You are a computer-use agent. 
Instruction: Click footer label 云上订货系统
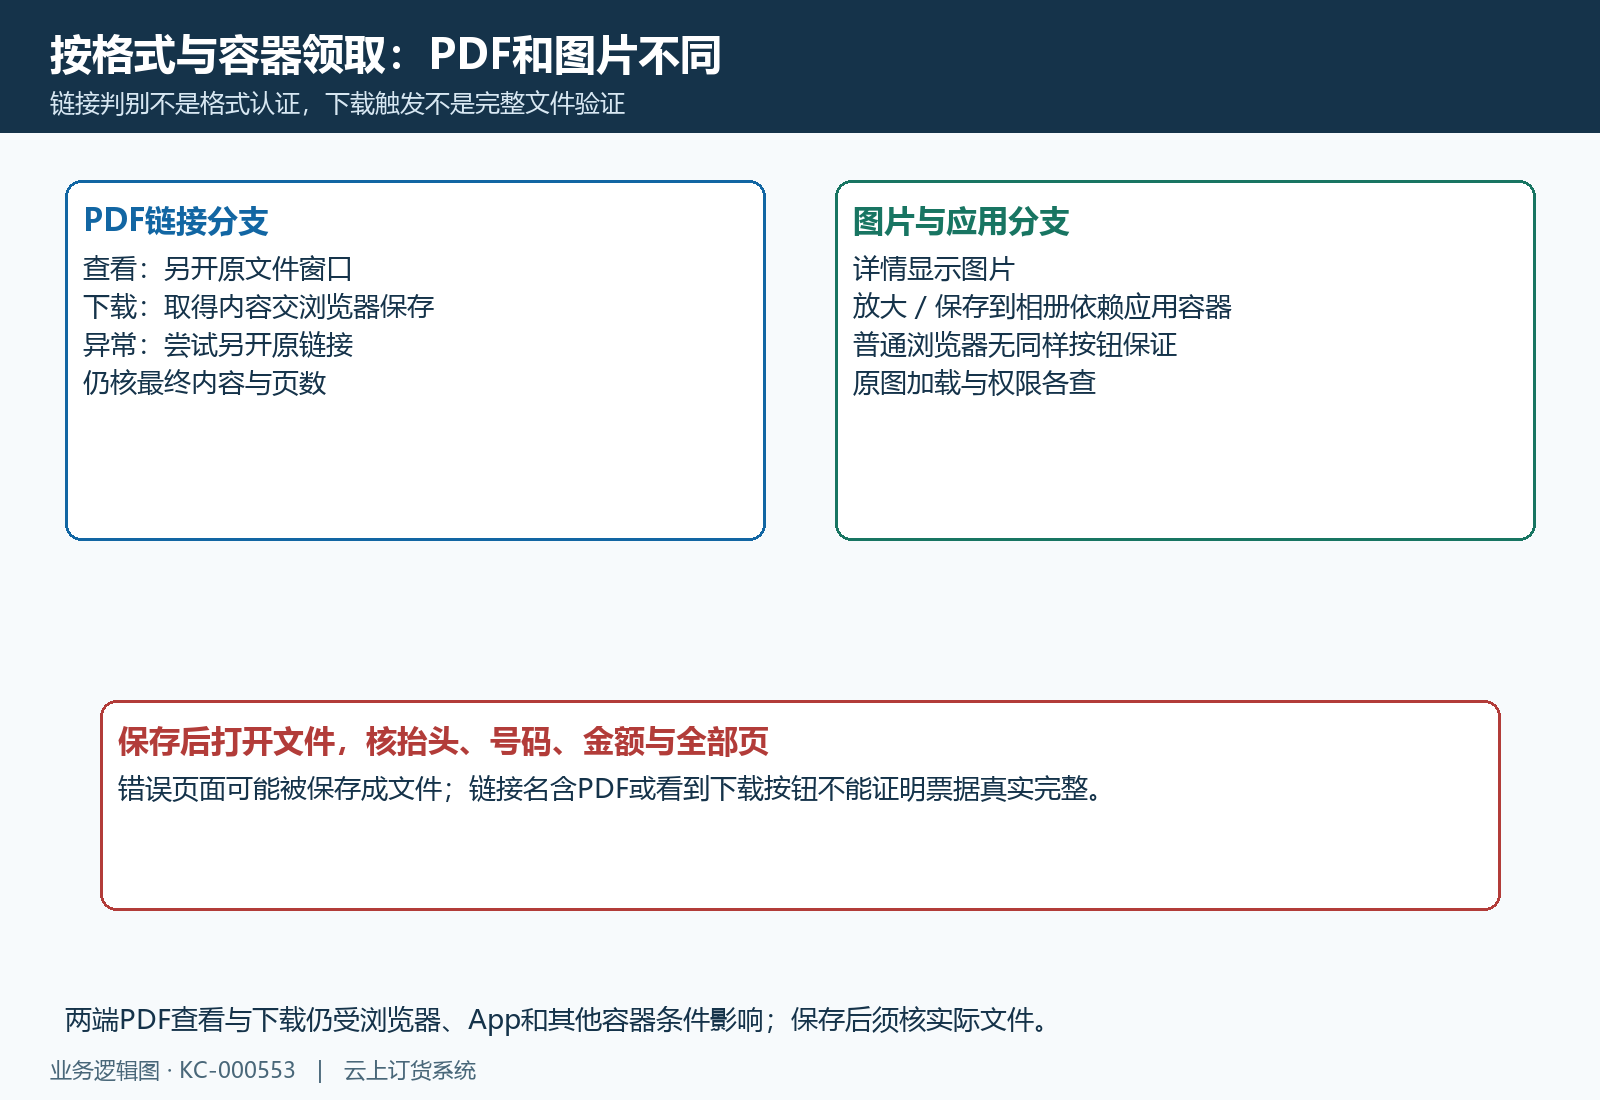tap(410, 1071)
